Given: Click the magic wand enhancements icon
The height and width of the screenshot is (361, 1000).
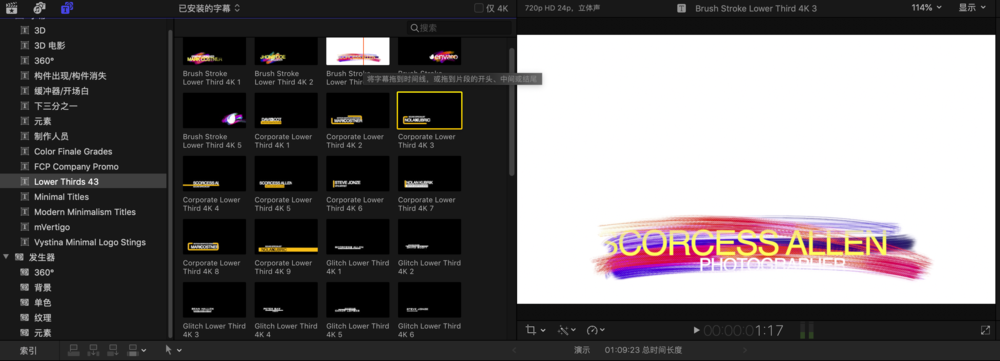Looking at the screenshot, I should point(563,330).
